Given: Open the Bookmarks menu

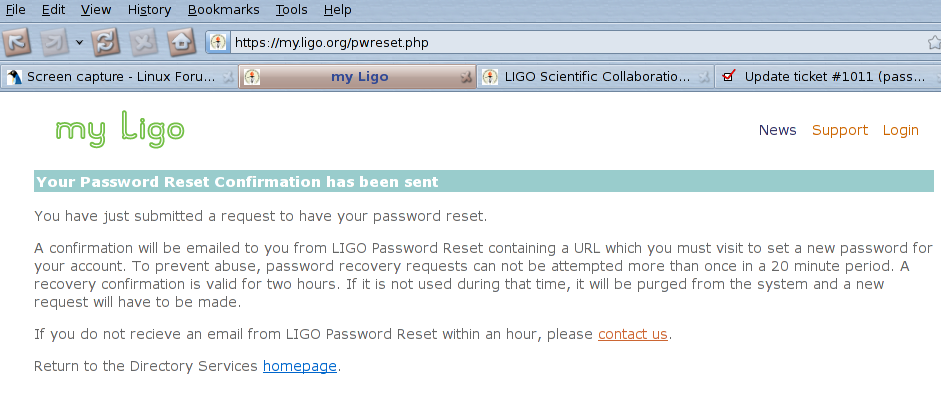Looking at the screenshot, I should 224,10.
